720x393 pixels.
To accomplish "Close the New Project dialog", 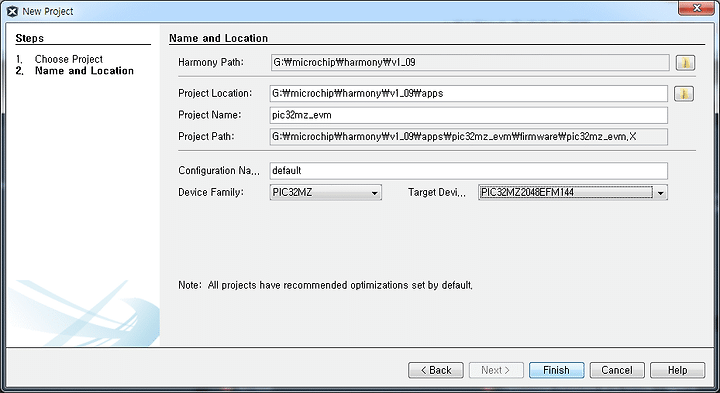I will click(x=697, y=8).
